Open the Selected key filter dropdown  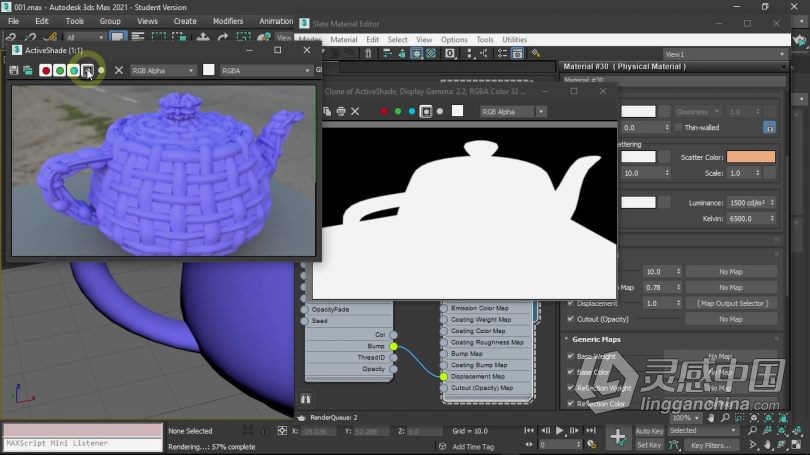pyautogui.click(x=703, y=431)
